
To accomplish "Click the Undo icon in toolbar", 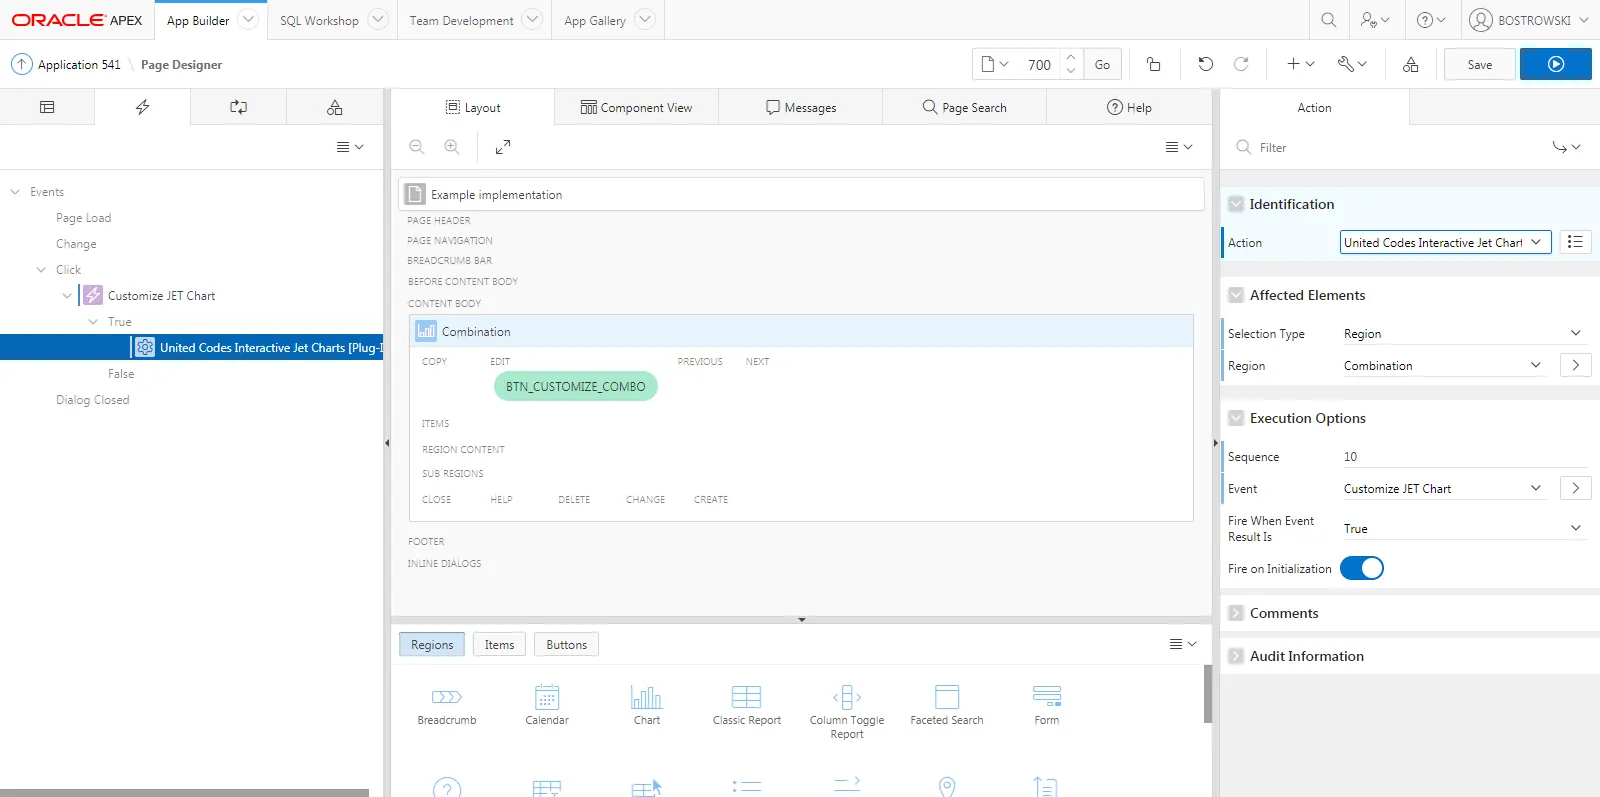I will 1205,64.
